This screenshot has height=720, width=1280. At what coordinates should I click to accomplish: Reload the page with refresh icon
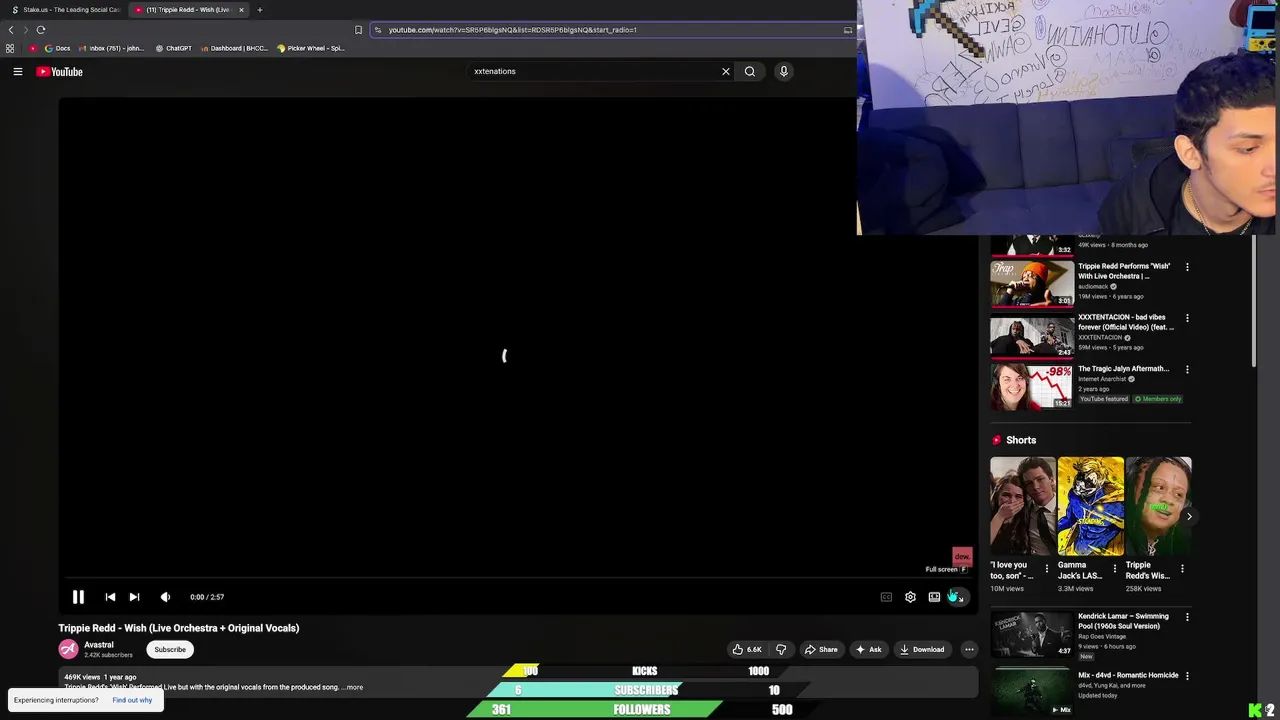[x=41, y=30]
